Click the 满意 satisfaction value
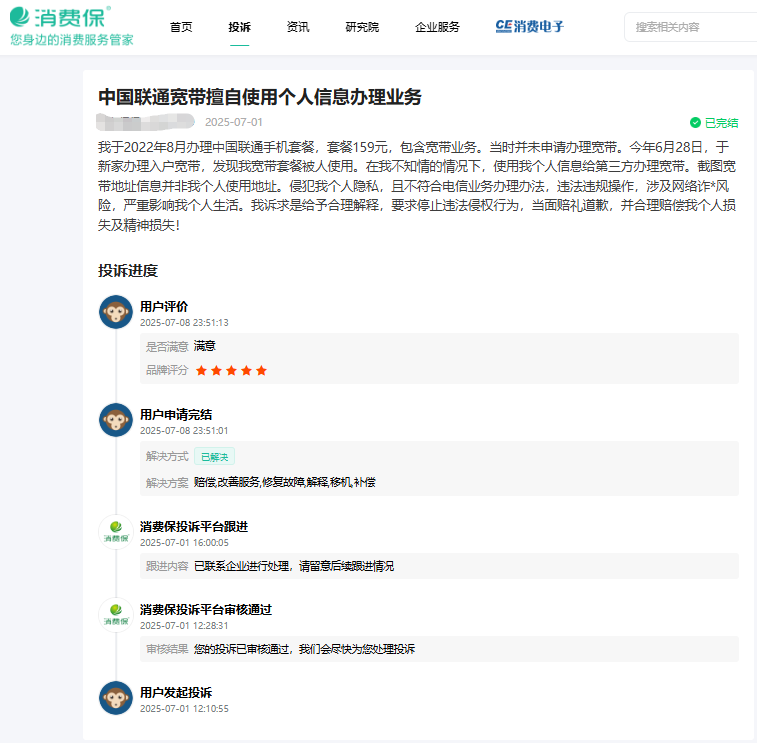757x743 pixels. coord(205,346)
